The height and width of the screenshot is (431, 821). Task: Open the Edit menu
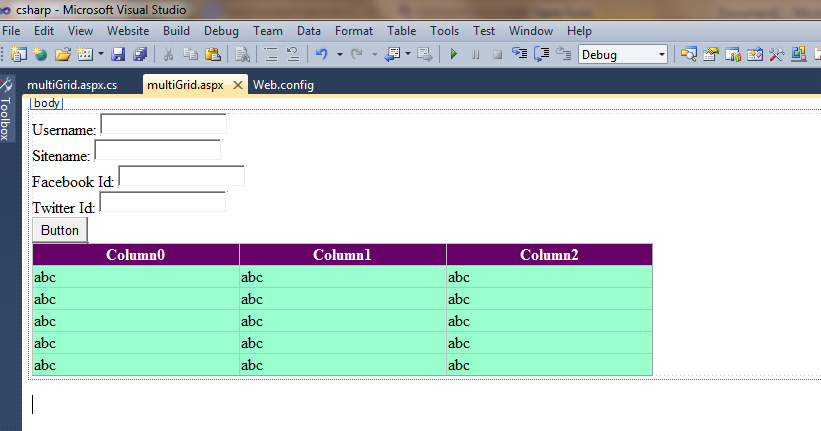pos(44,31)
